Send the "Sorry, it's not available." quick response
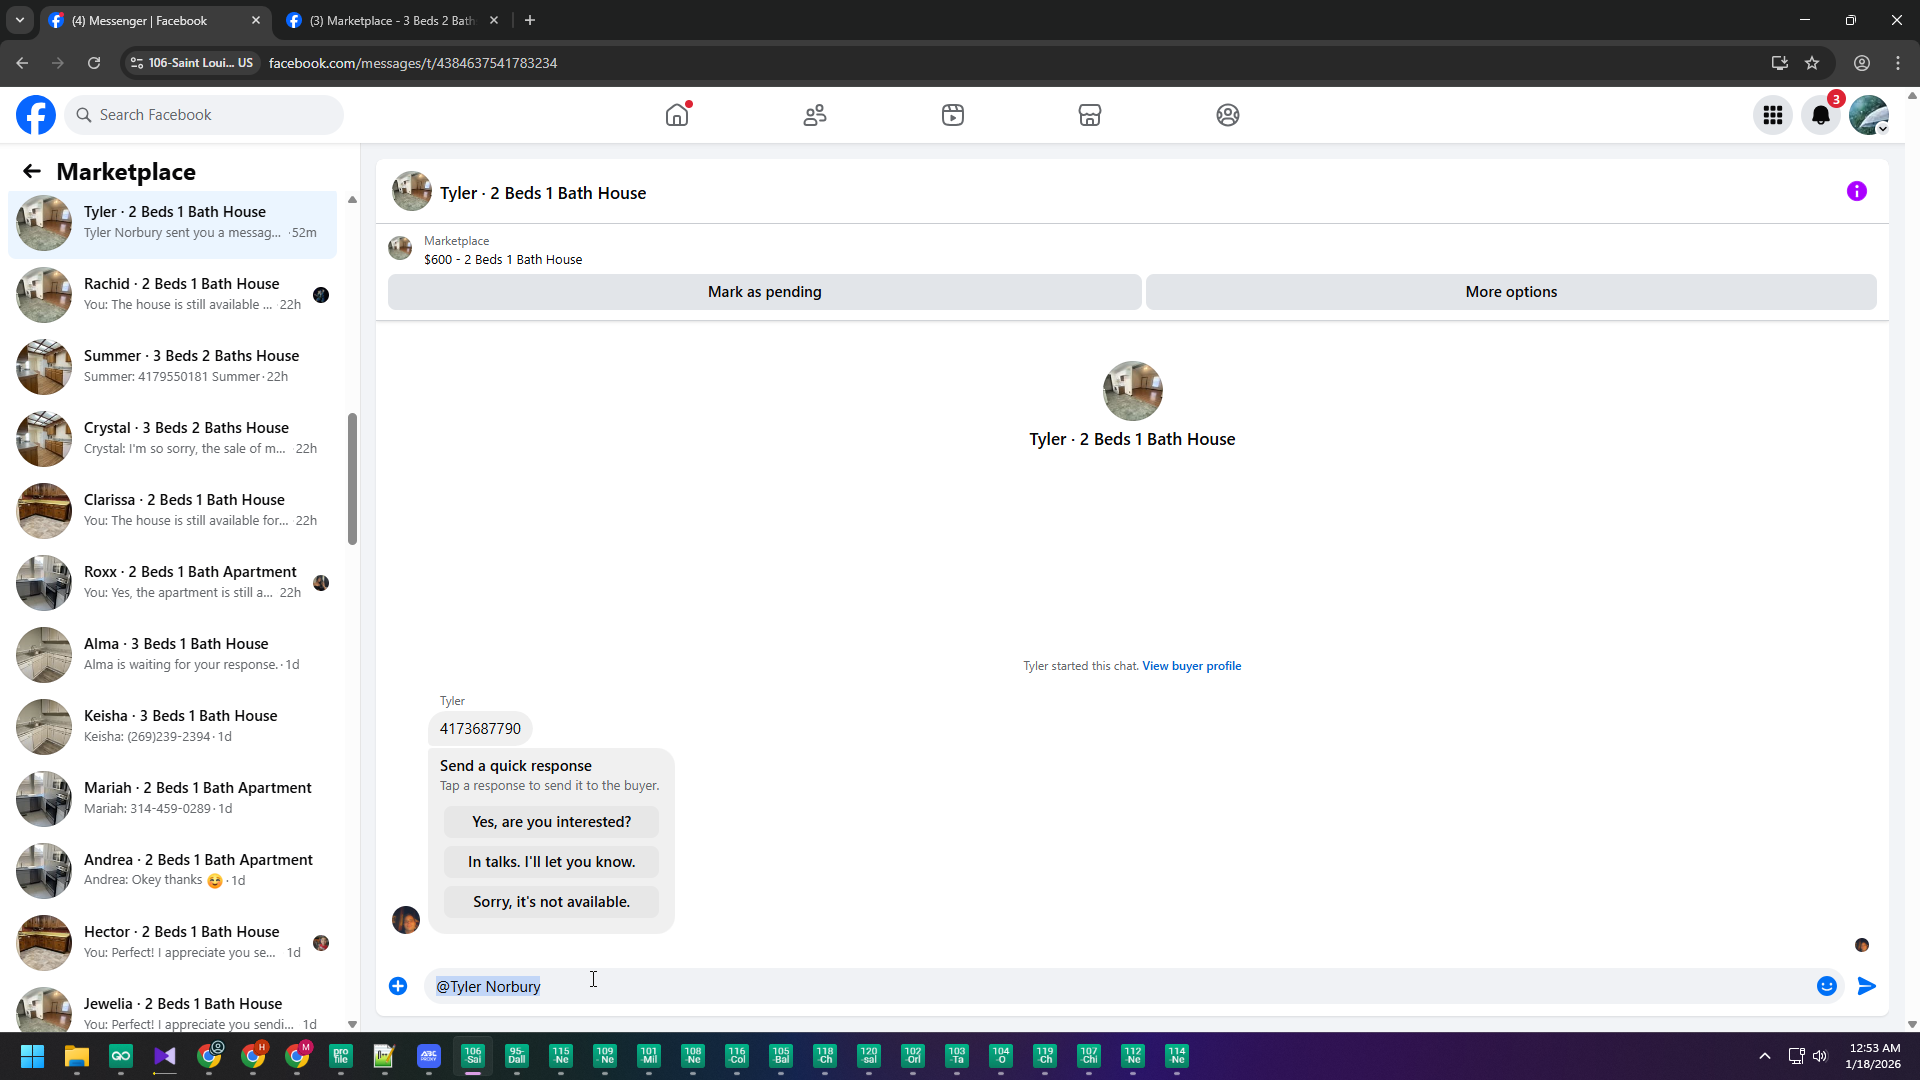The width and height of the screenshot is (1920, 1080). click(x=551, y=902)
